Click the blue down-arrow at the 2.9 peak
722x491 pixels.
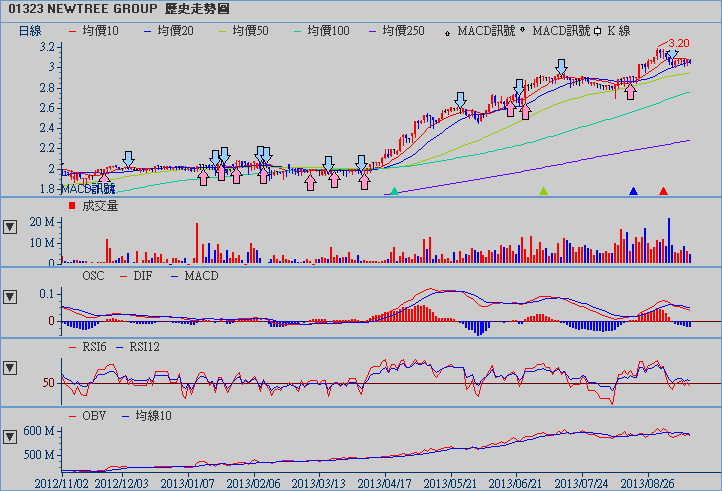559,69
